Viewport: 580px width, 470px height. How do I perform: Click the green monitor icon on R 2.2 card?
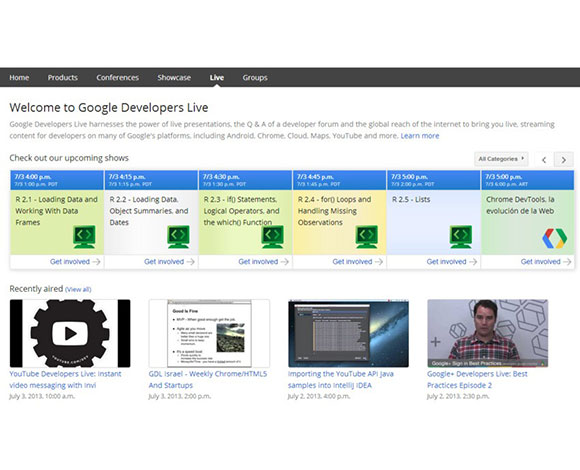point(178,237)
